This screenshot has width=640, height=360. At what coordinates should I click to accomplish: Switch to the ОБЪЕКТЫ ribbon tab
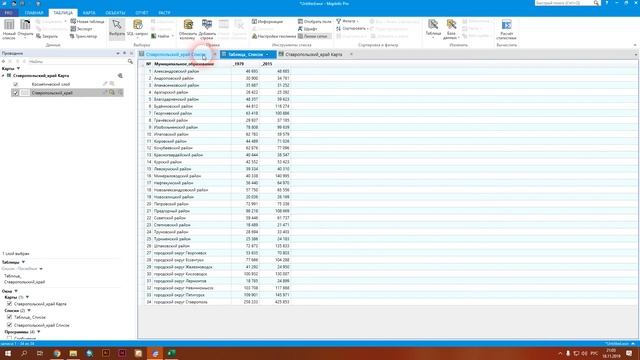[x=115, y=13]
